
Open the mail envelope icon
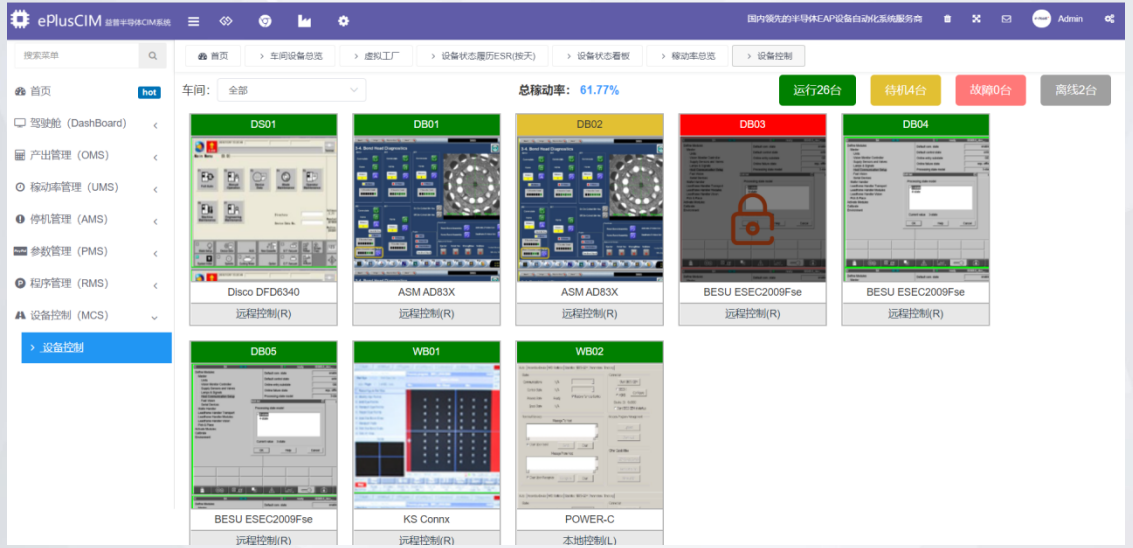click(1006, 19)
